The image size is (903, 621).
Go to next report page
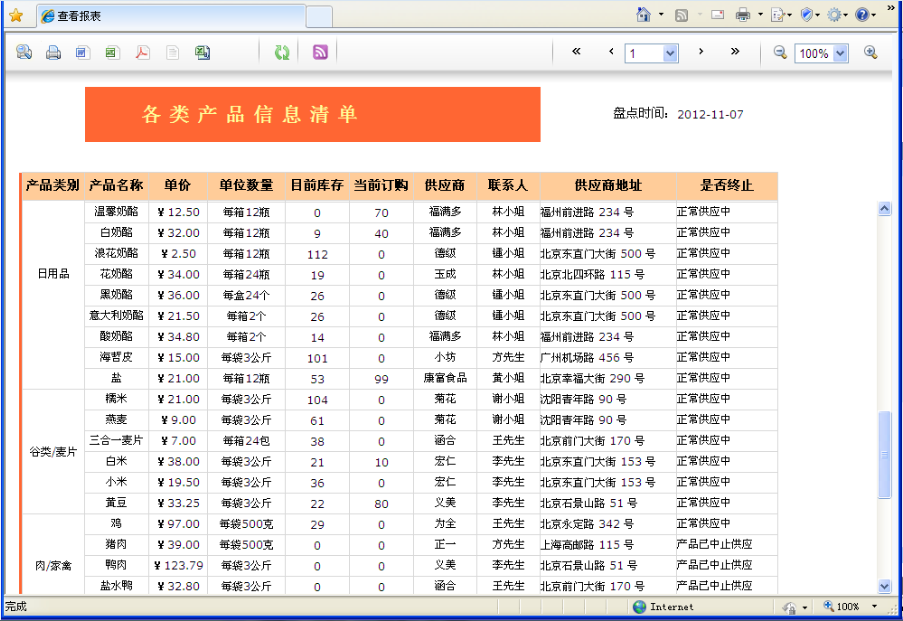tap(701, 51)
